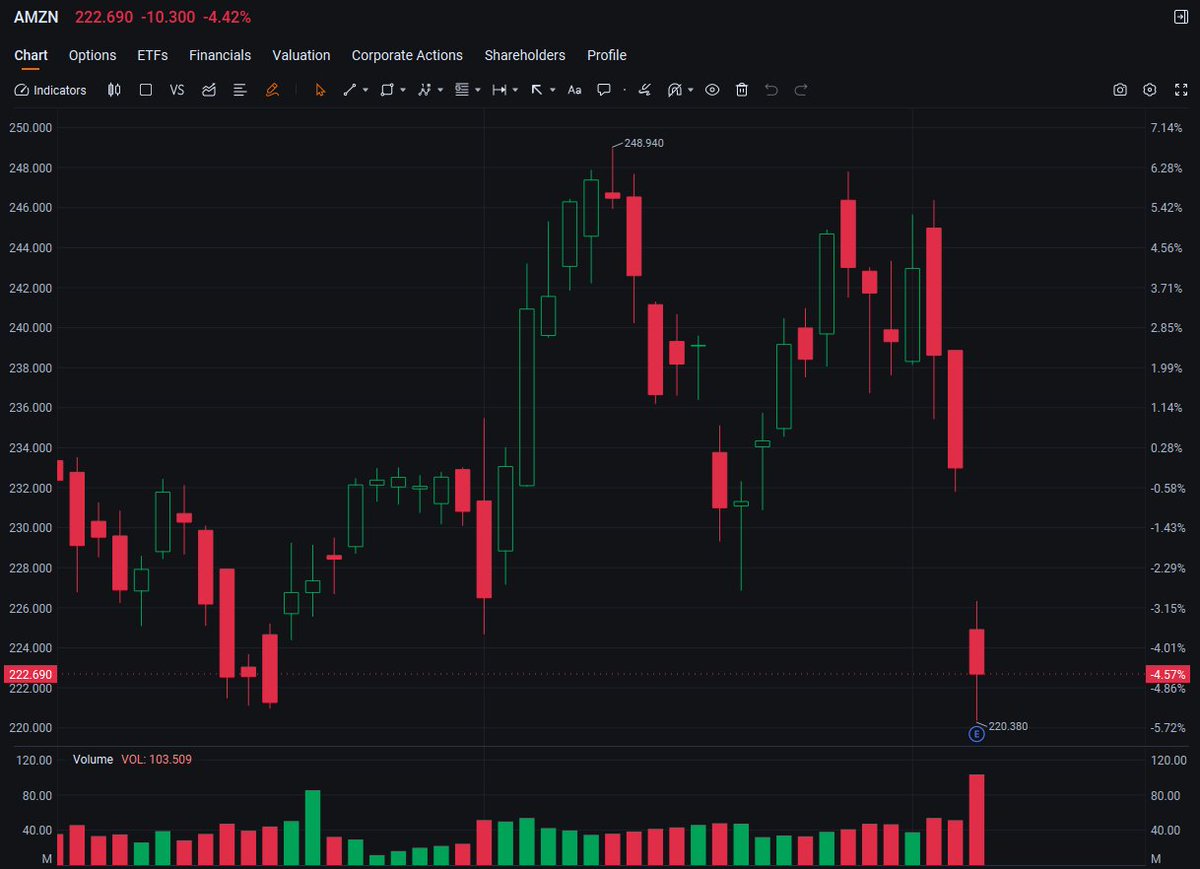Open the Shareholders tab

pos(525,55)
